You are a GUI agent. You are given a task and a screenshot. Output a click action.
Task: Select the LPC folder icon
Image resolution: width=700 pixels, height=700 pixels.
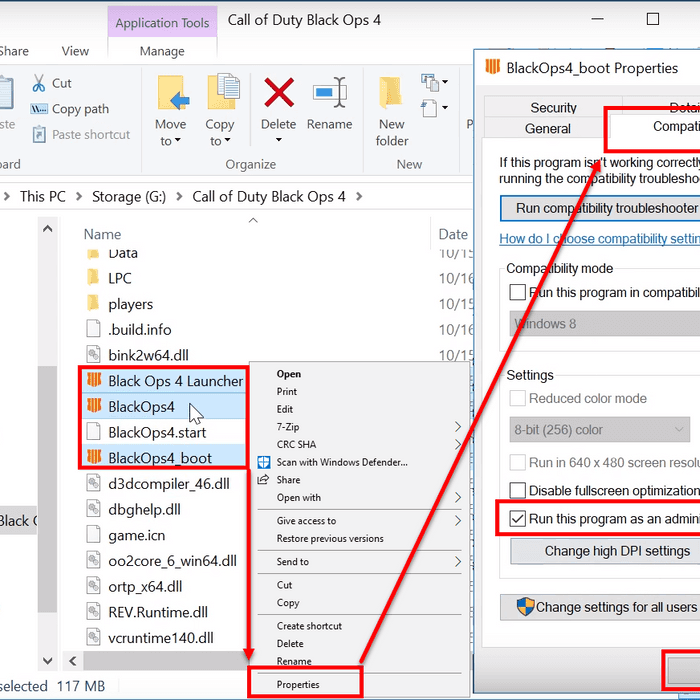click(x=93, y=277)
